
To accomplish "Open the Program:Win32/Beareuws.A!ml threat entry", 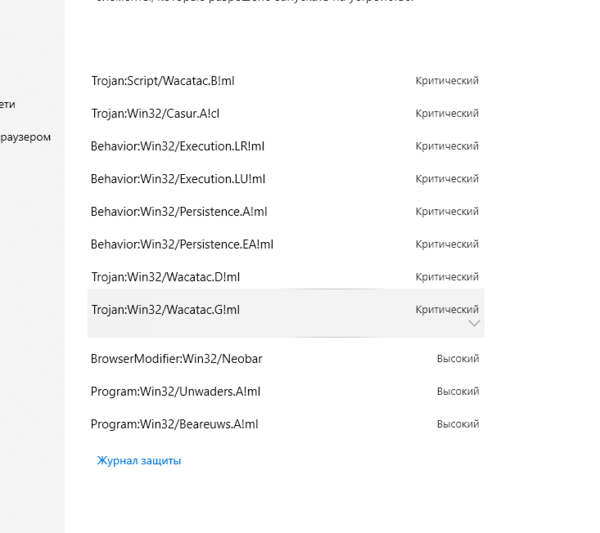I will pyautogui.click(x=174, y=424).
